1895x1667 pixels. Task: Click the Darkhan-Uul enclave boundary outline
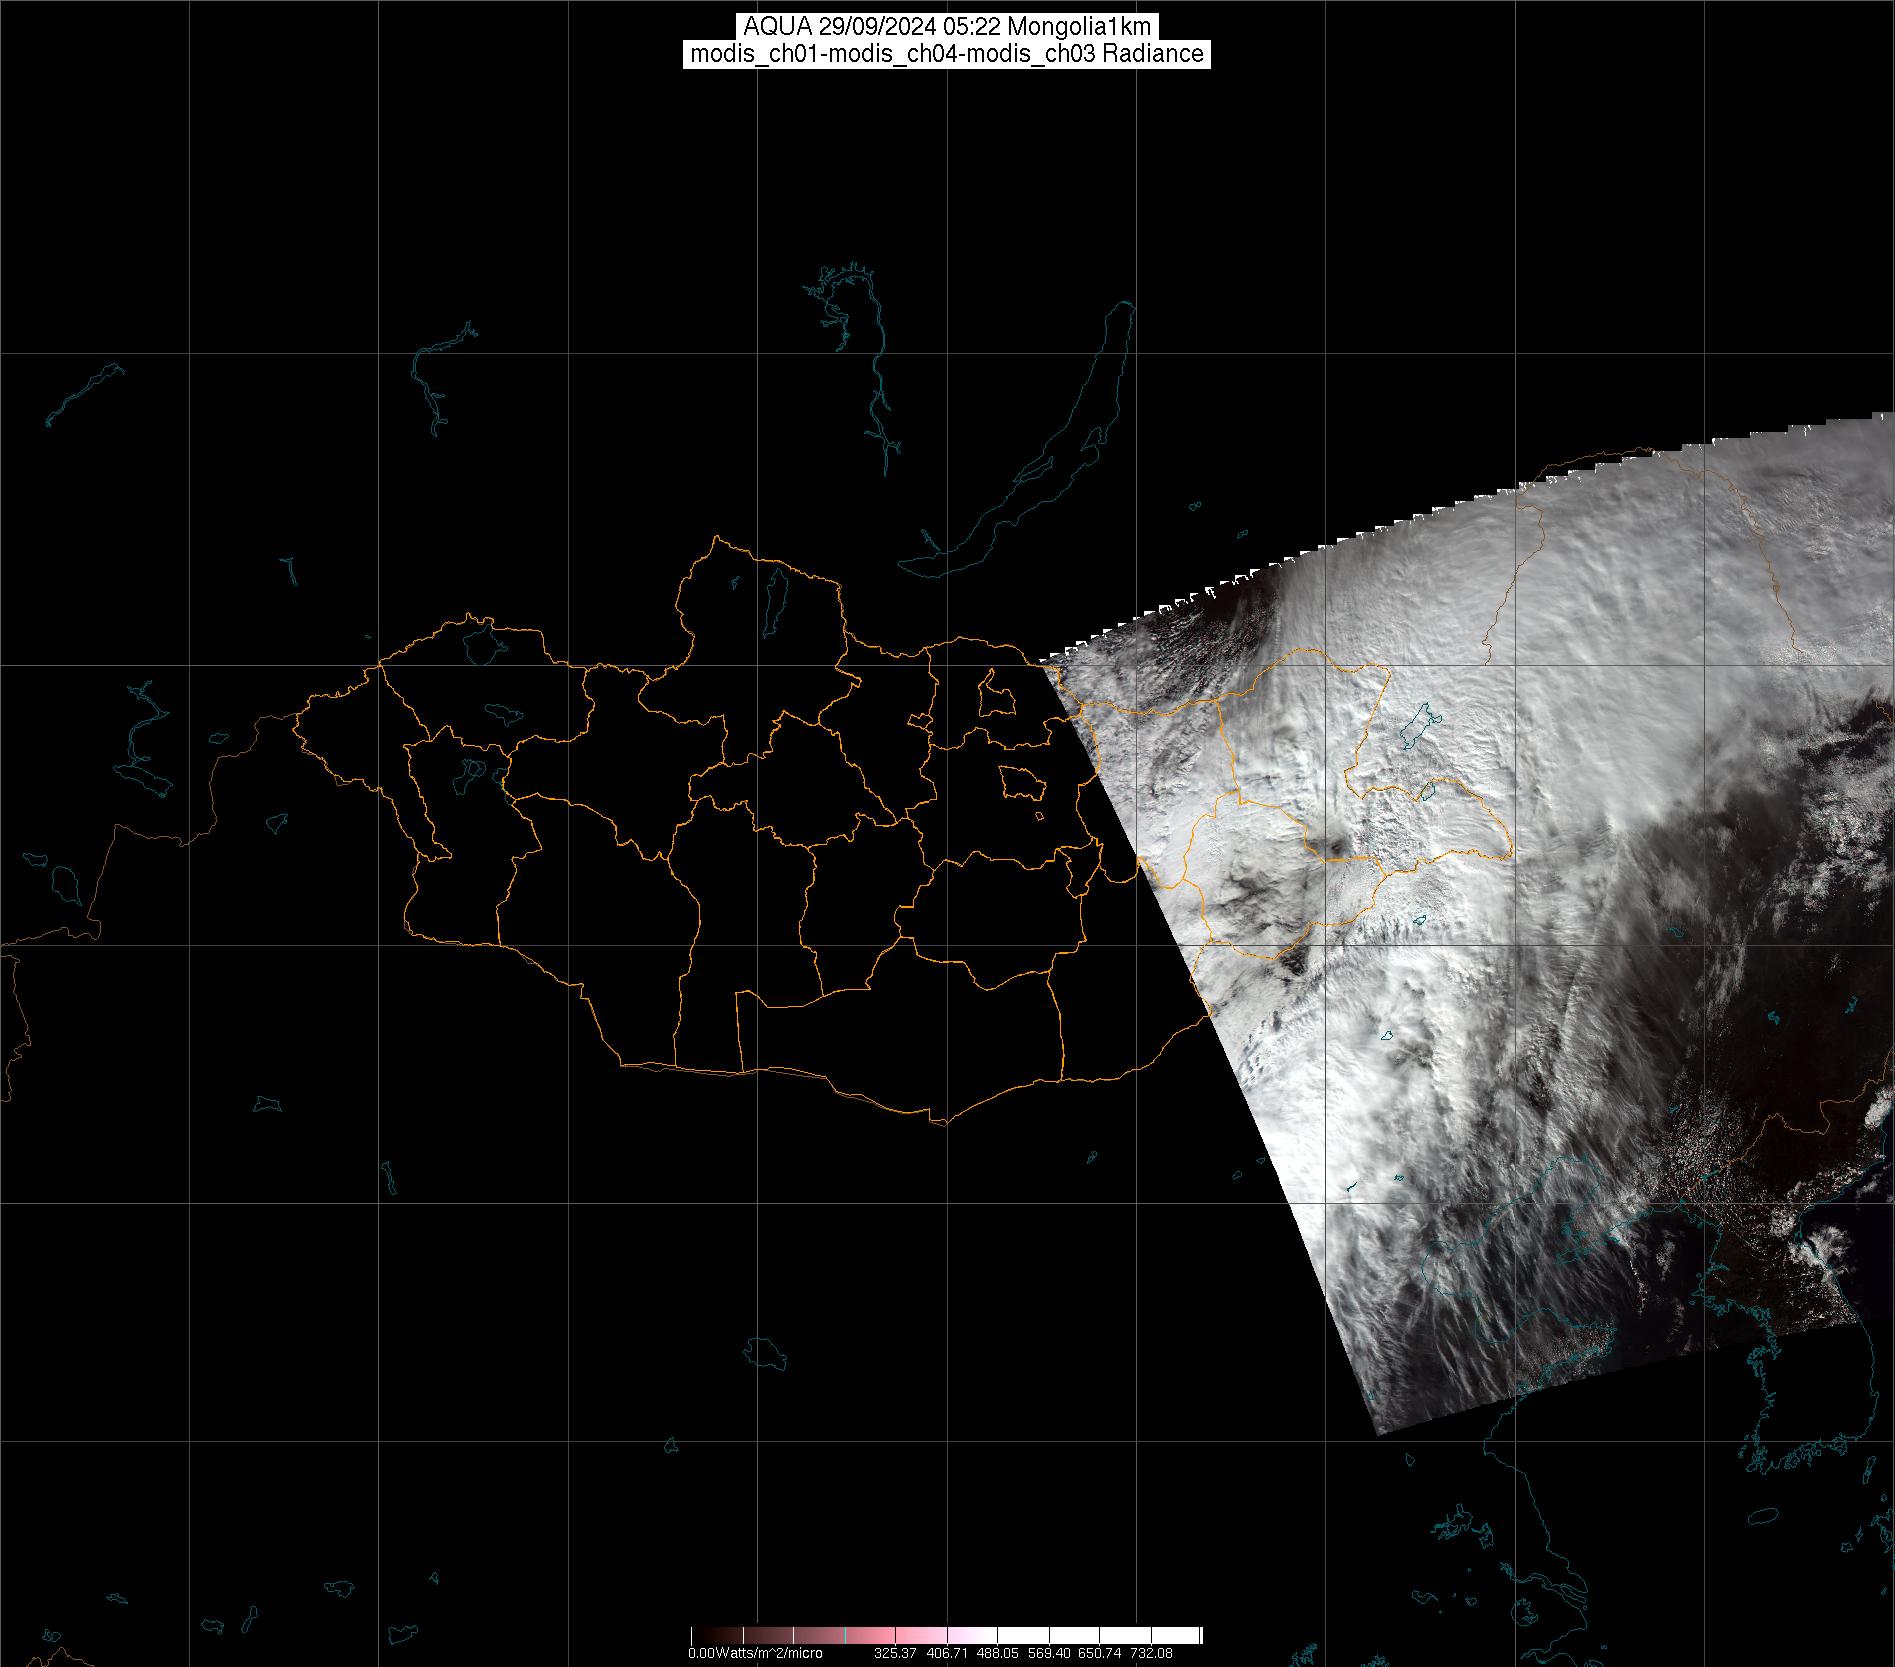point(994,695)
